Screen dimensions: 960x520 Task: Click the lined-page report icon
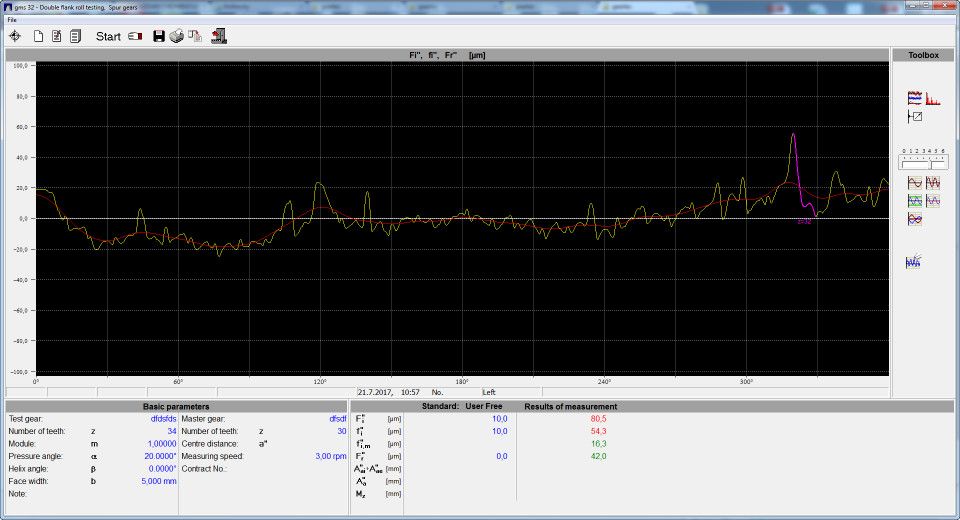tap(75, 36)
